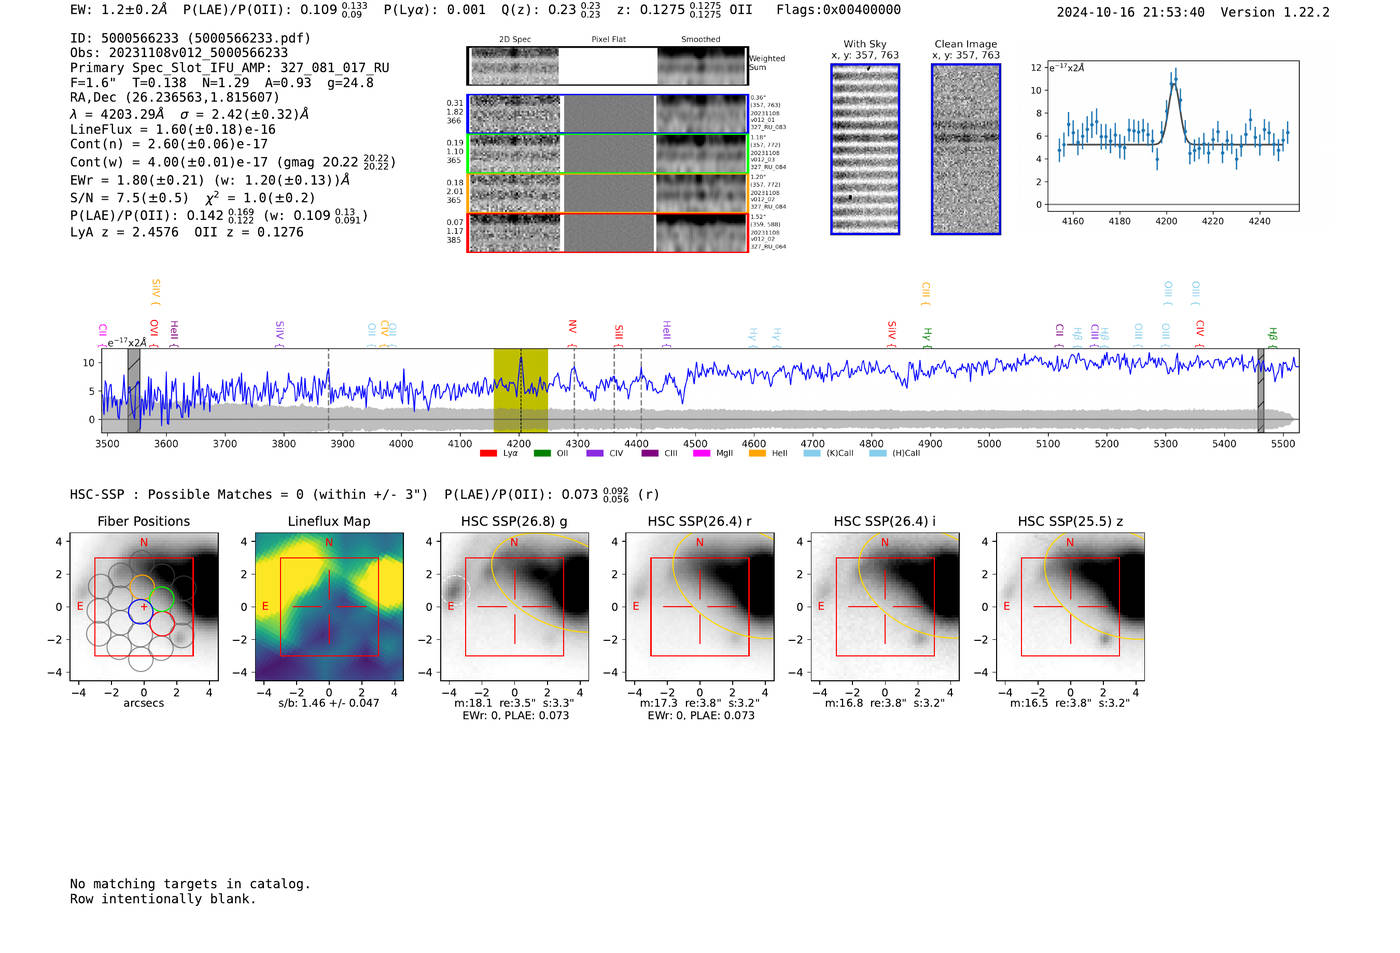Click the (H)CaII legend swatch
The image size is (1400, 953).
pyautogui.click(x=878, y=453)
